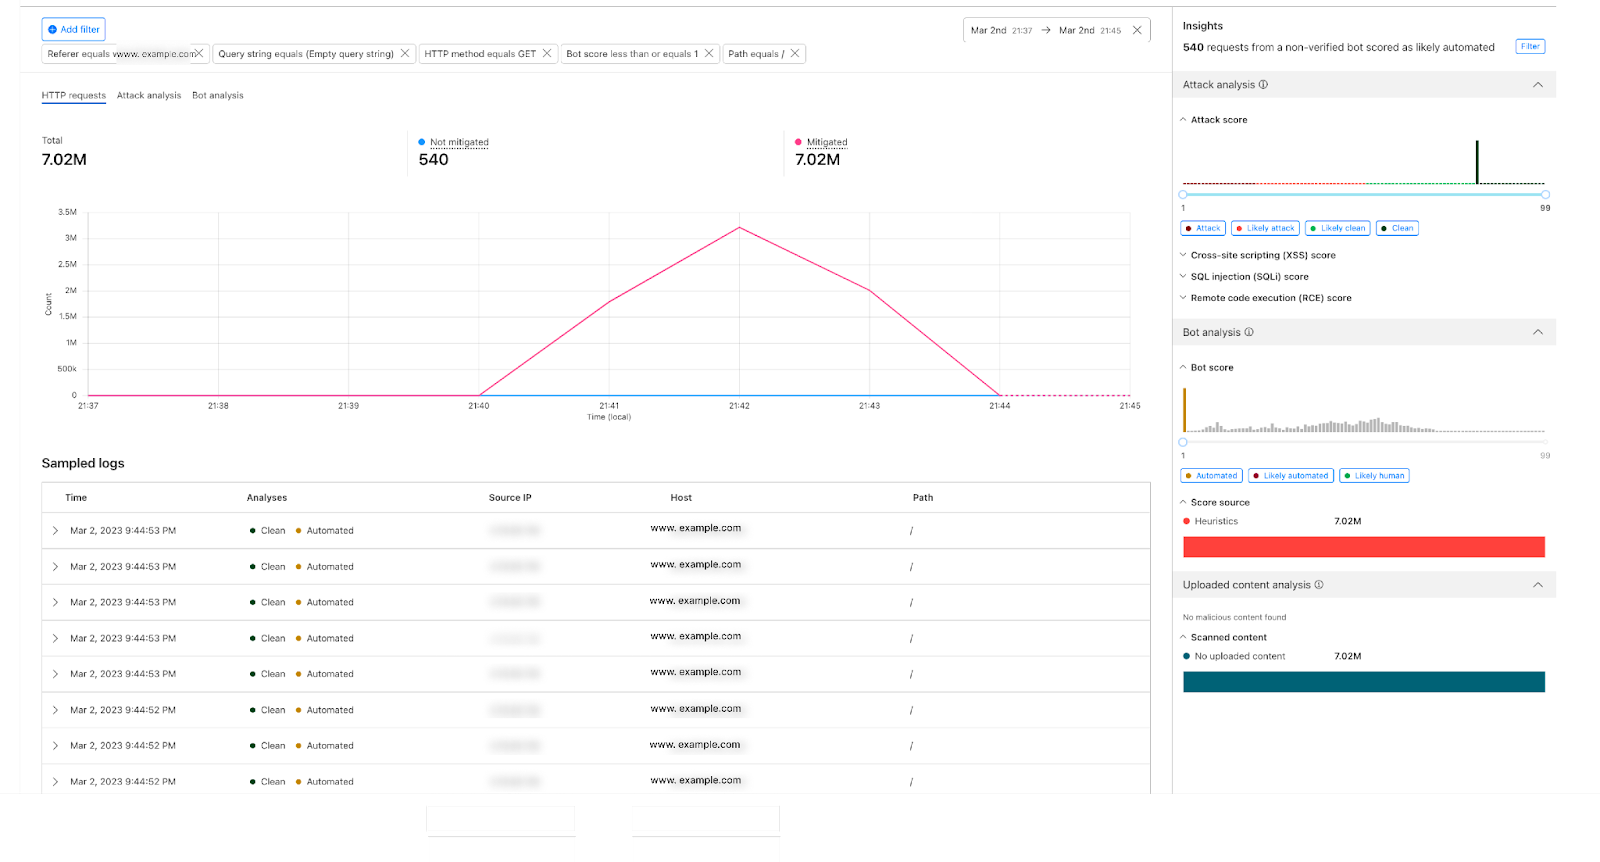Remove the Path equals / filter

(x=795, y=54)
